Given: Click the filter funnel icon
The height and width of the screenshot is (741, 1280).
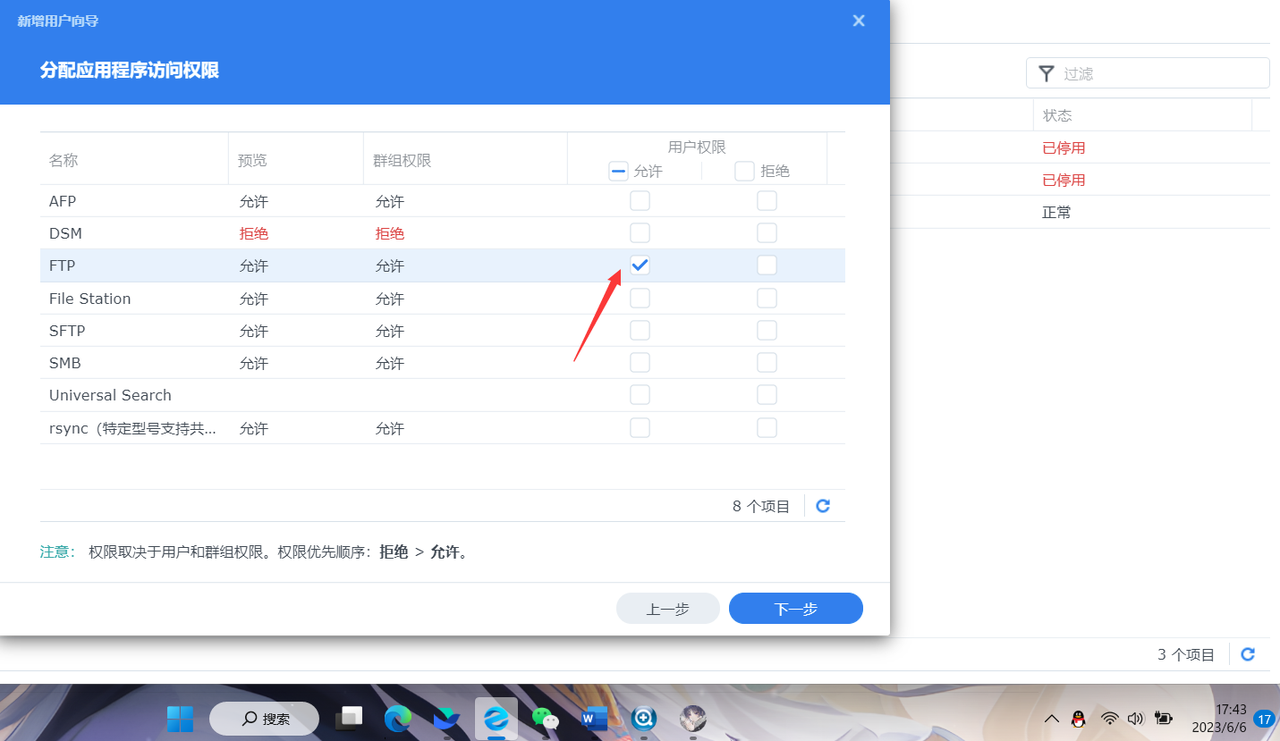Looking at the screenshot, I should 1046,73.
